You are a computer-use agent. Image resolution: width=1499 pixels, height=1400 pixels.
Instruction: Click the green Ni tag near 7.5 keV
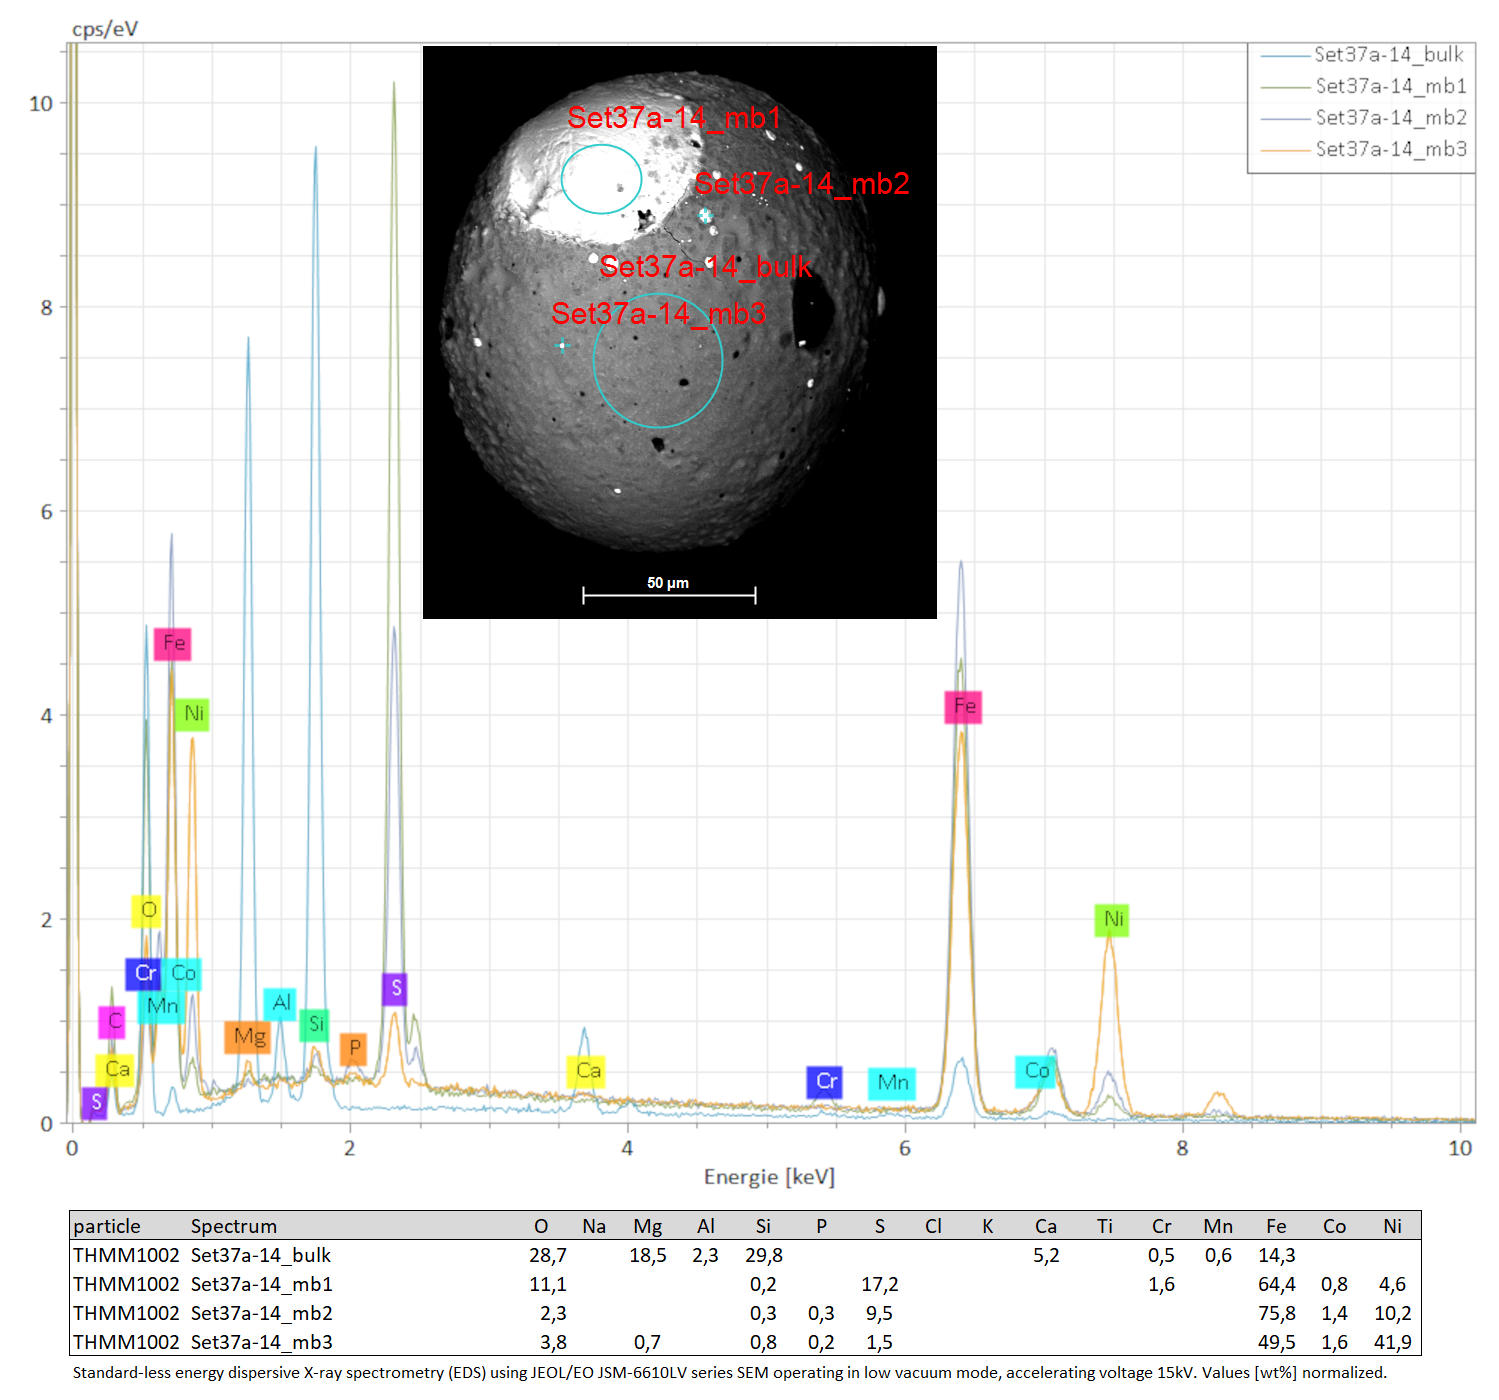click(x=1112, y=920)
